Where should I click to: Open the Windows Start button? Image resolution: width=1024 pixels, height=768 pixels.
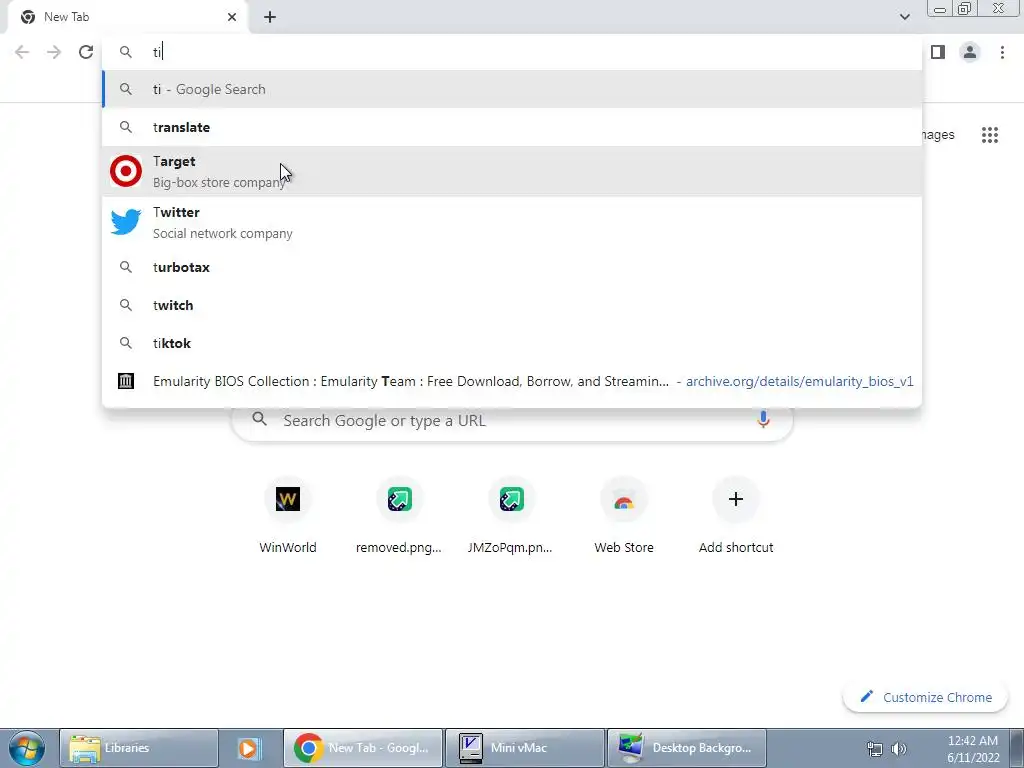[x=27, y=748]
